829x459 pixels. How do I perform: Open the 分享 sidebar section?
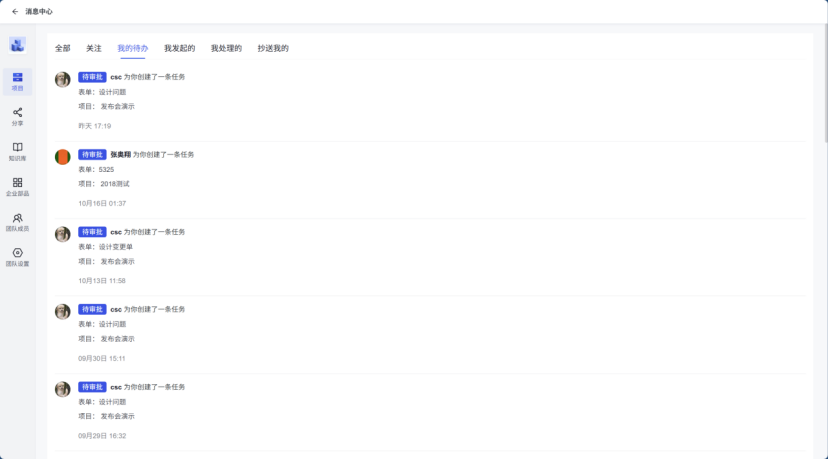(x=17, y=117)
